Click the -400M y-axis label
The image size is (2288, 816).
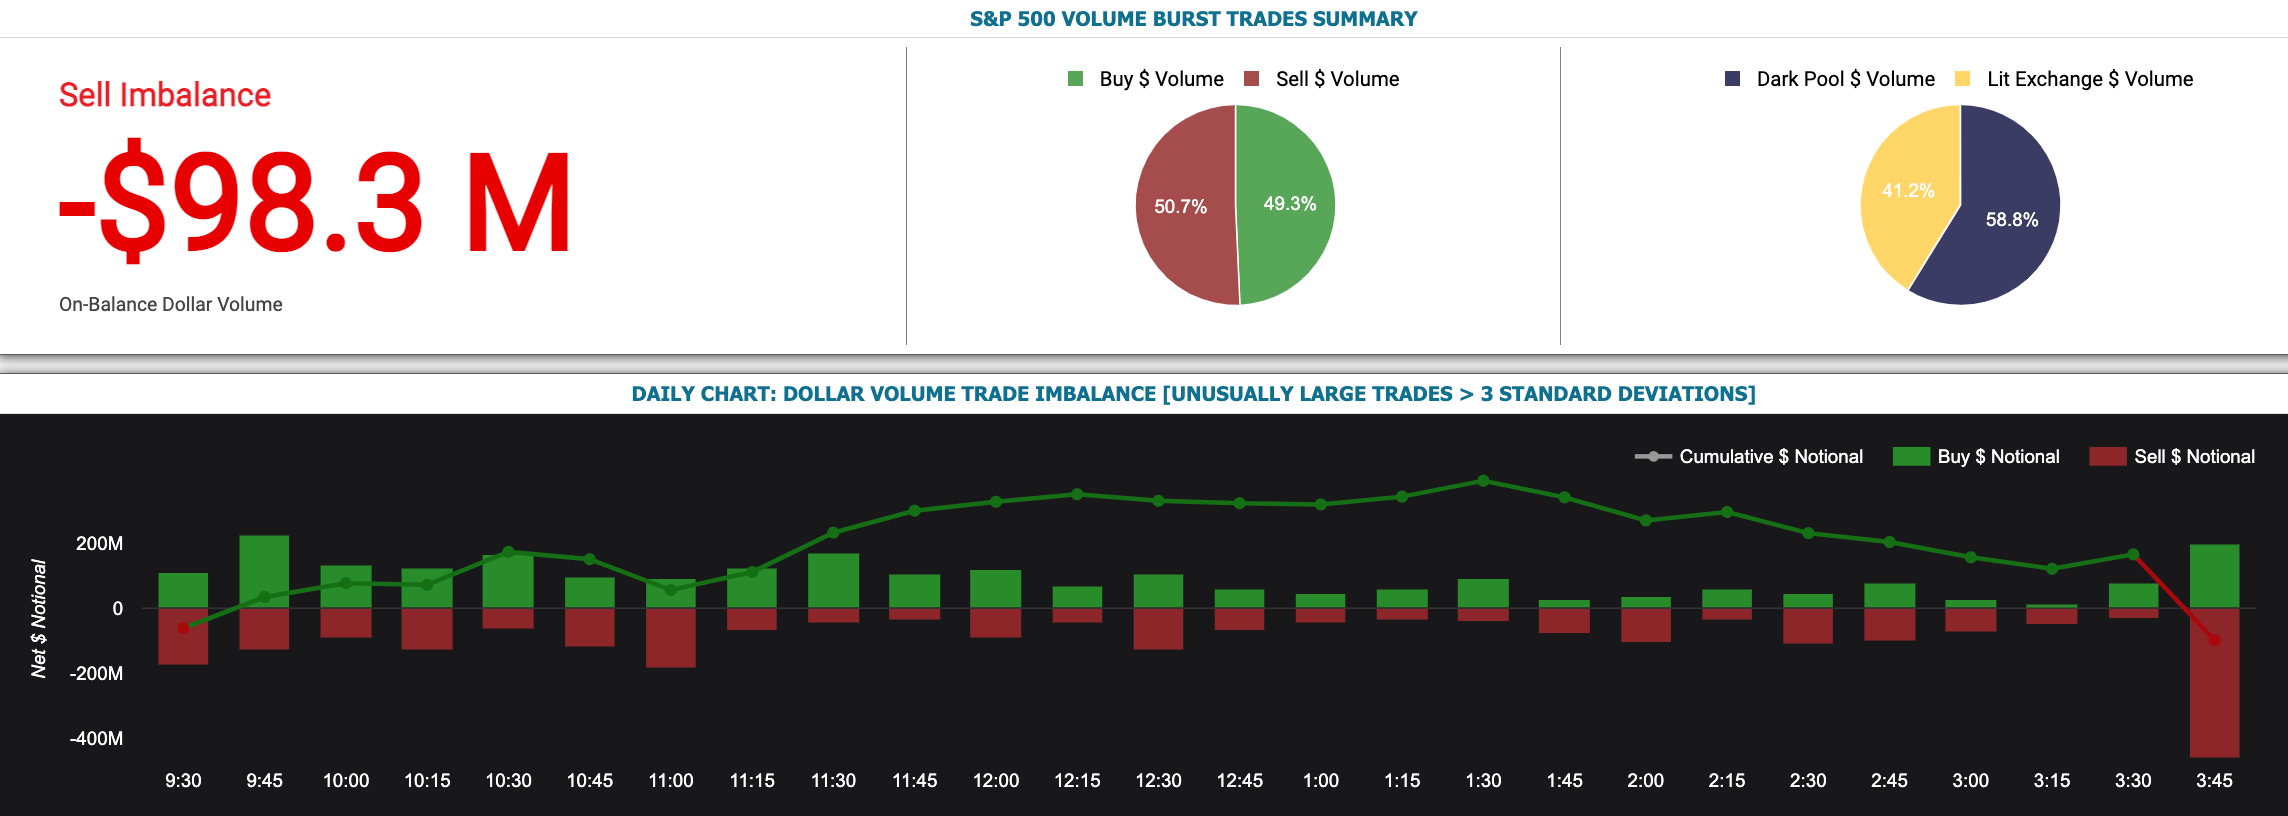(x=96, y=738)
